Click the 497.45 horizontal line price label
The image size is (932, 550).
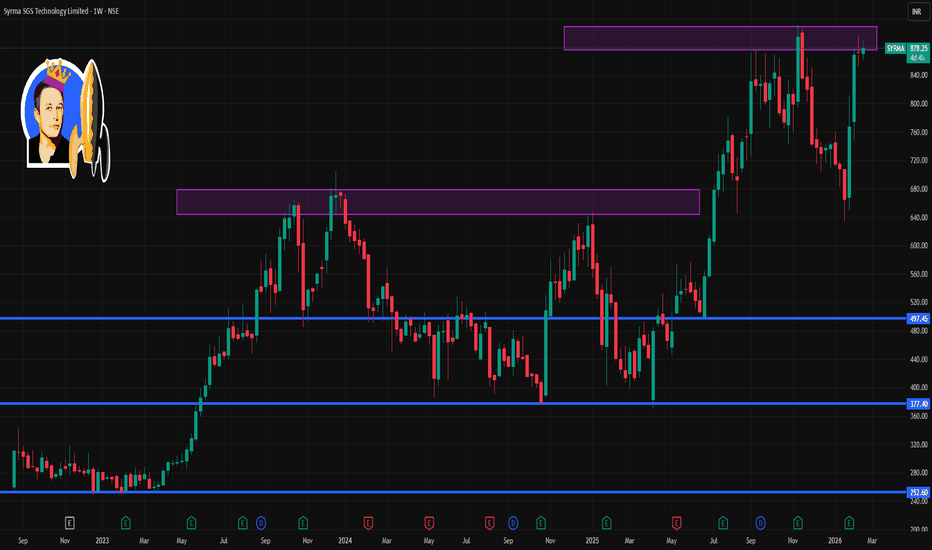tap(918, 319)
